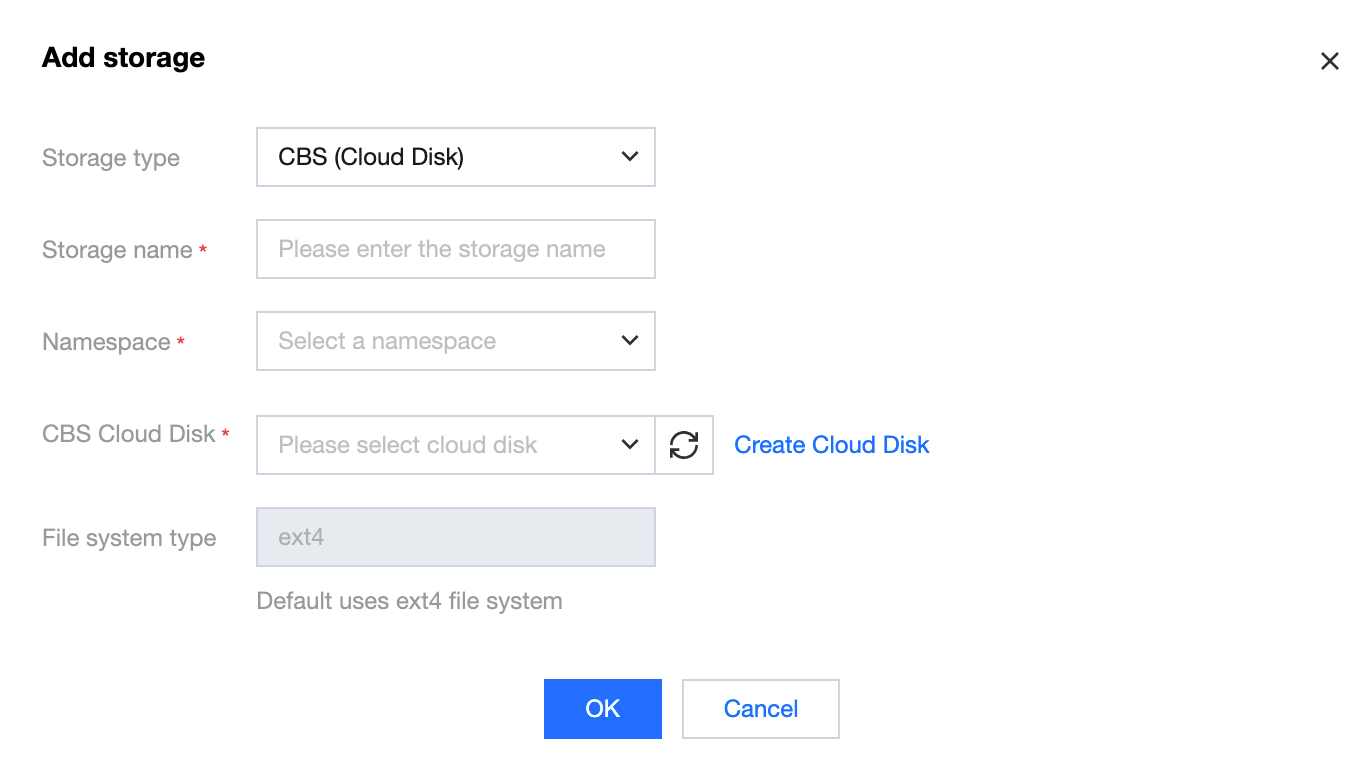Click the File system type label
1372x774 pixels.
coord(129,538)
